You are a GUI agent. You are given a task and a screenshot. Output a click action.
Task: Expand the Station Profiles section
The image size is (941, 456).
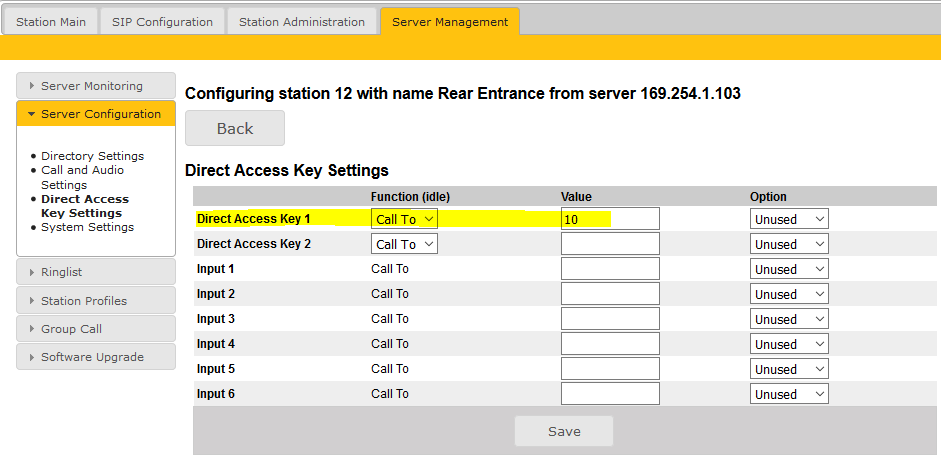(x=95, y=300)
